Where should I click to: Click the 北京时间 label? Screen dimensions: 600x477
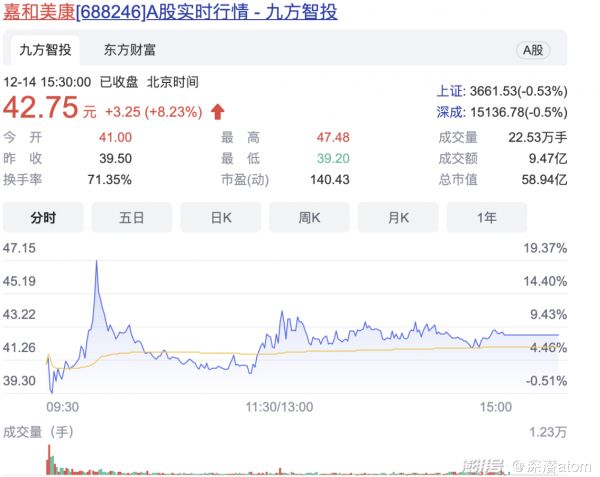click(173, 82)
